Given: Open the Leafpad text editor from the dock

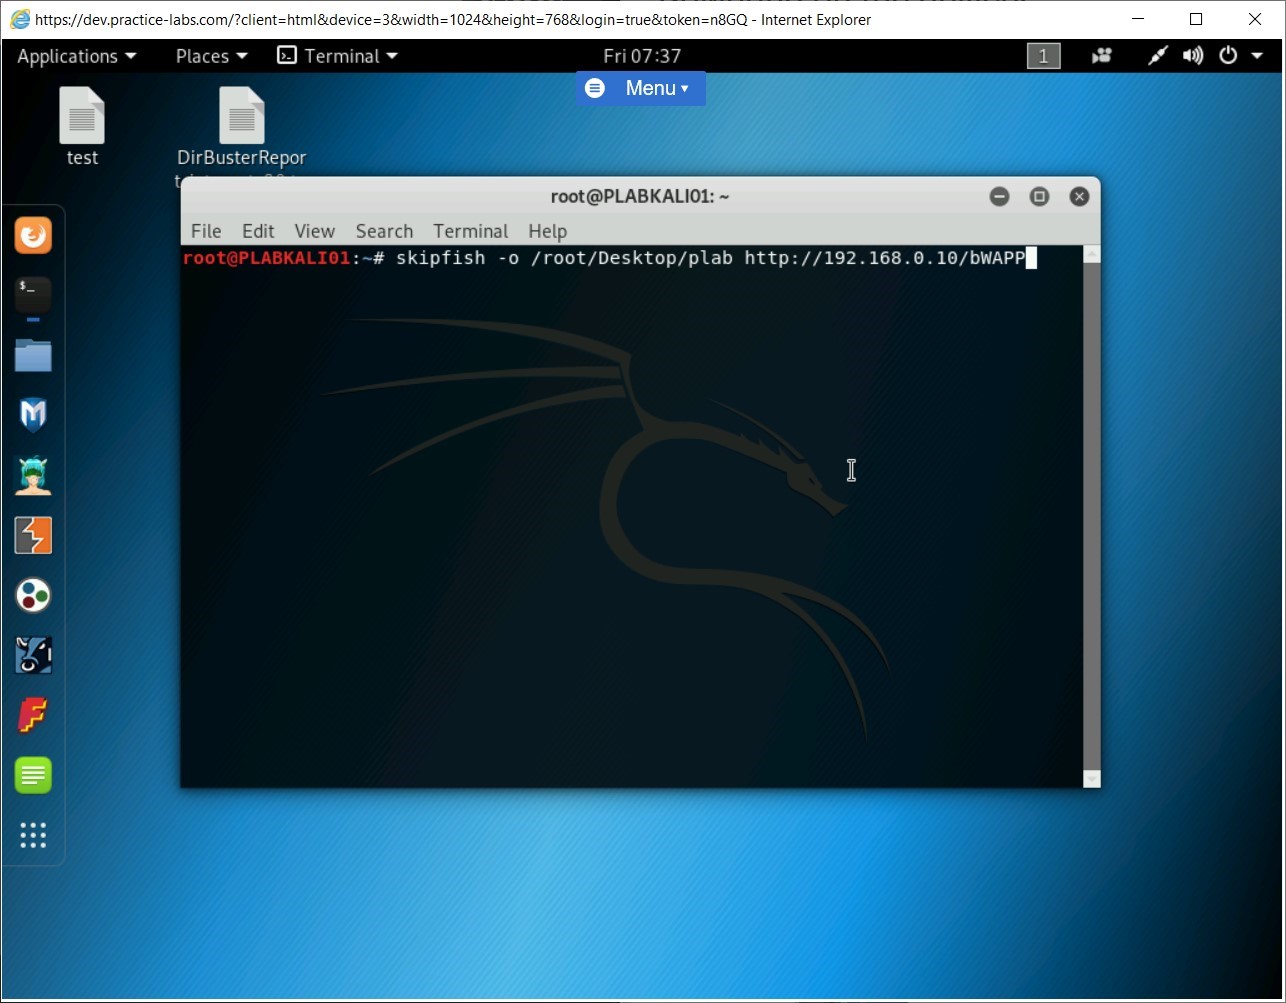Looking at the screenshot, I should coord(33,775).
